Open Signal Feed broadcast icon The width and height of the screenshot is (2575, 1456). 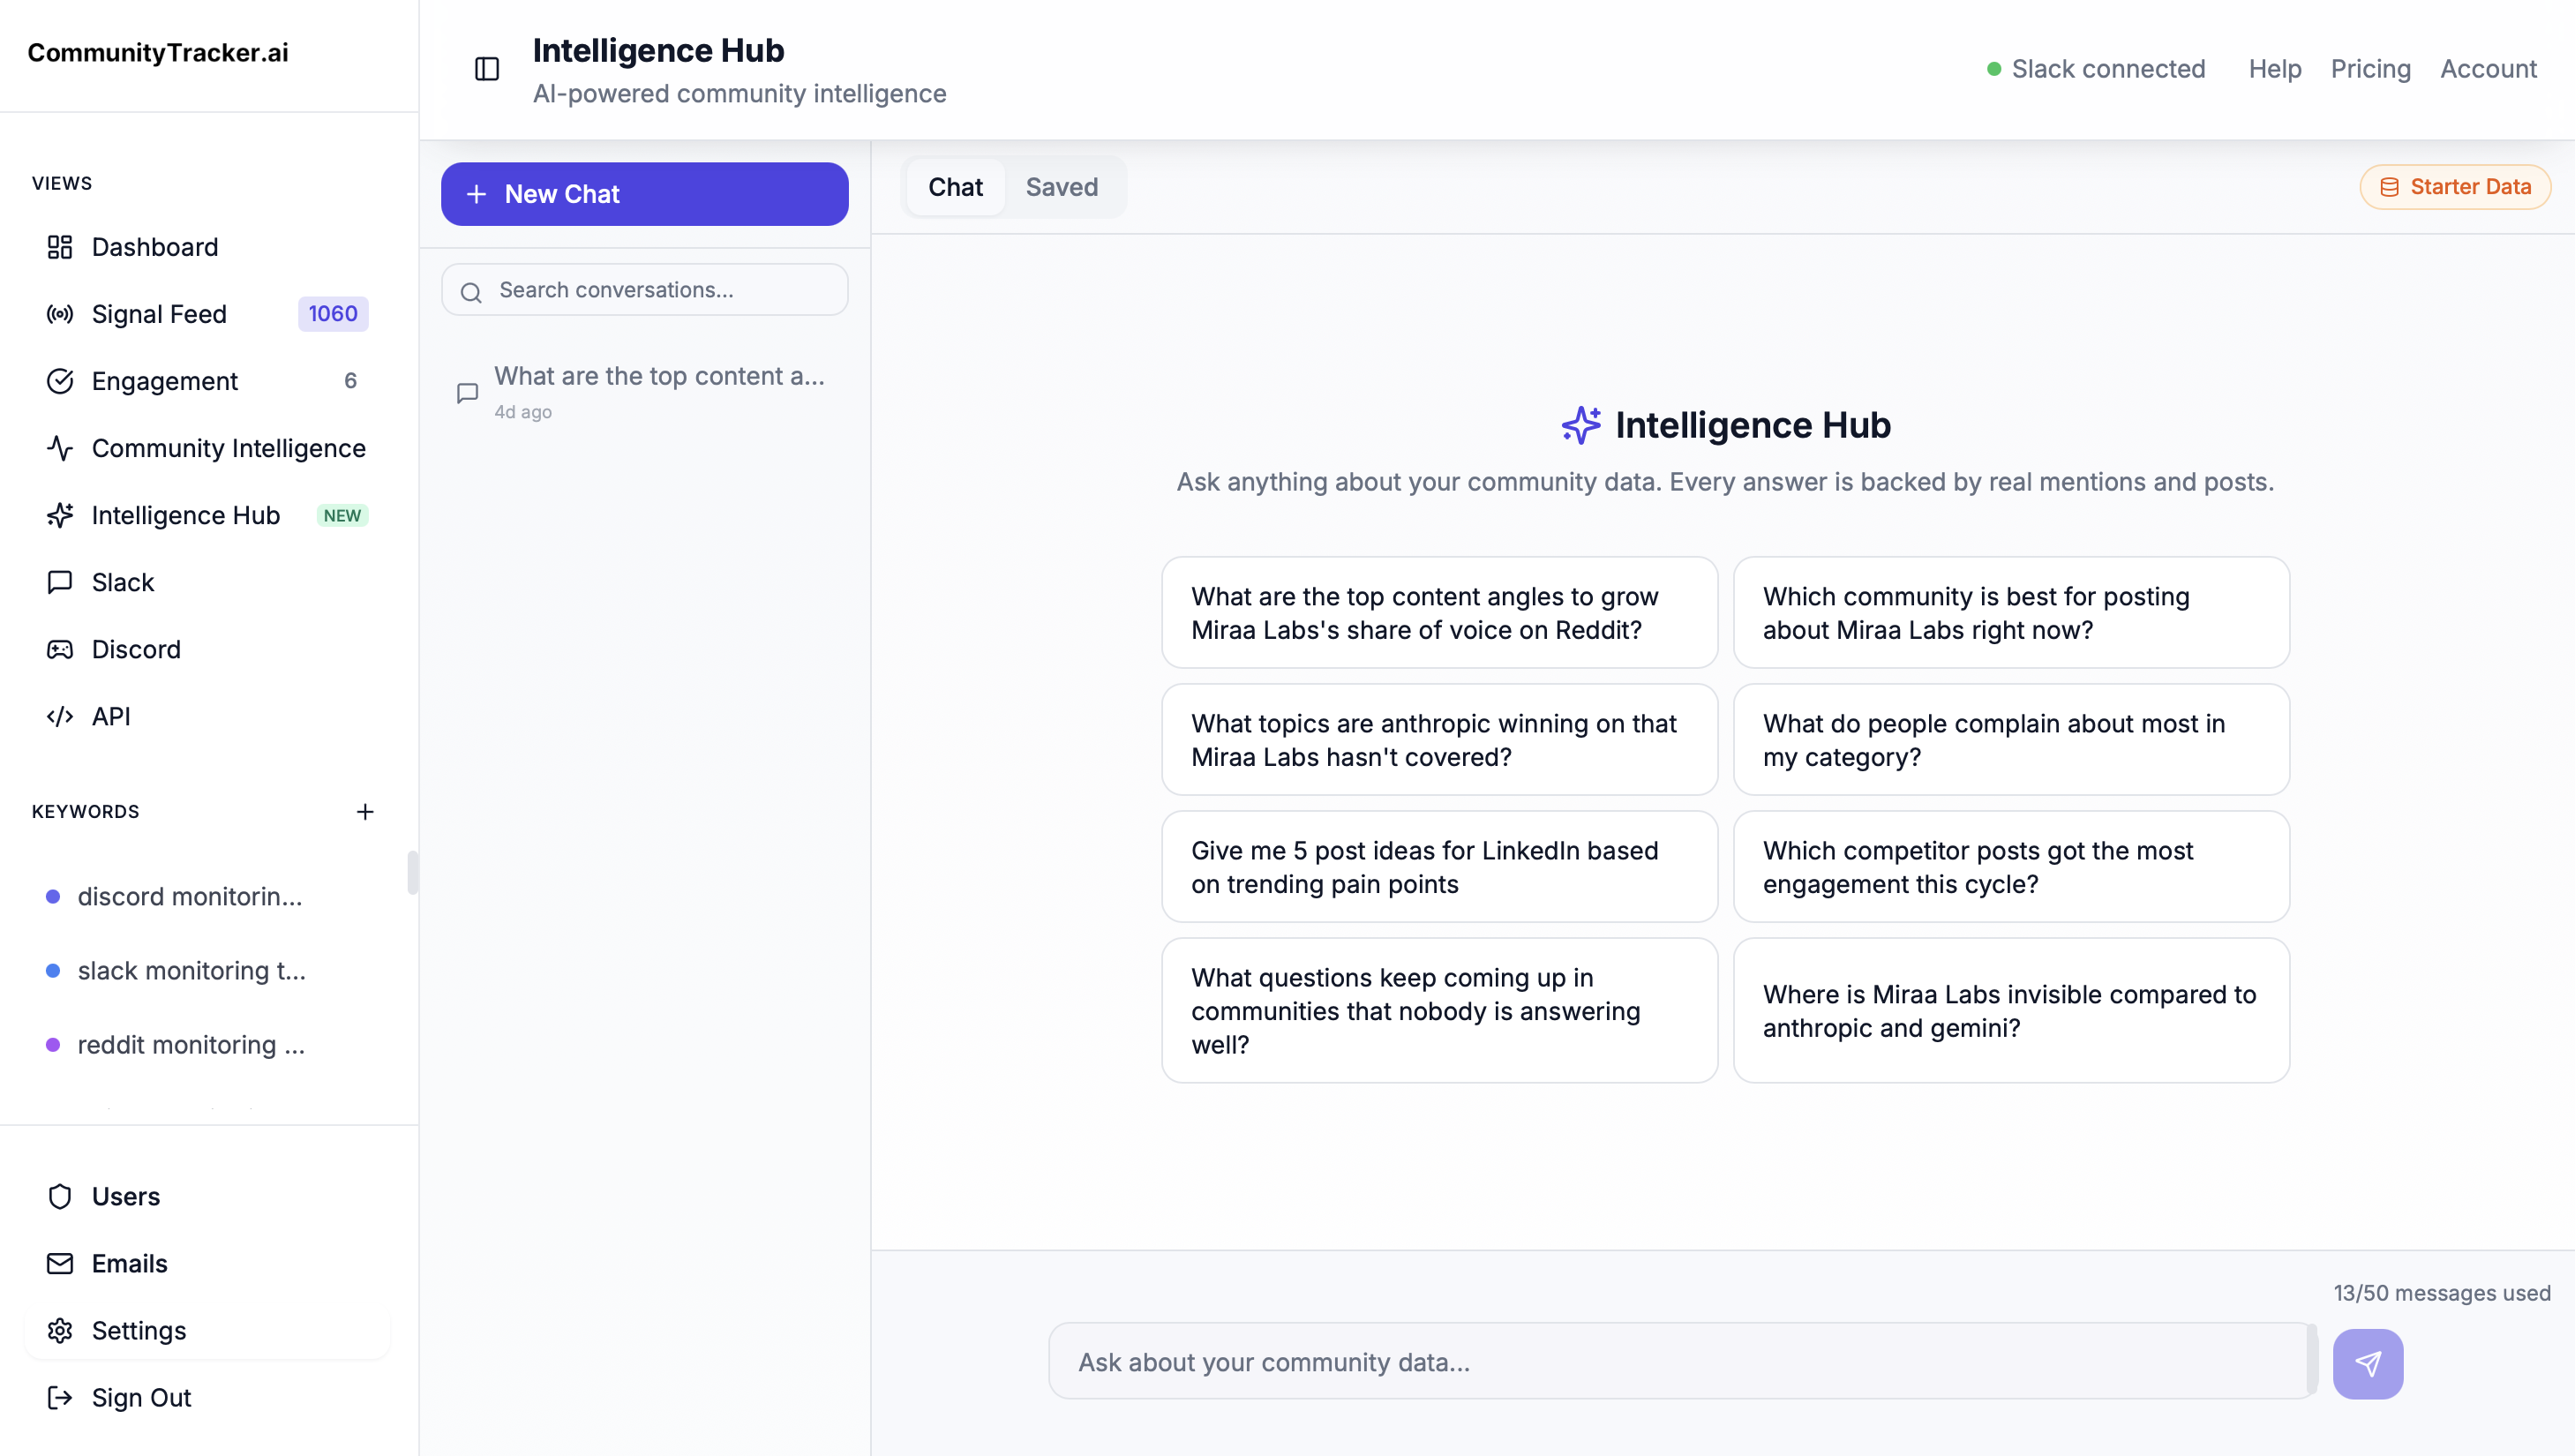click(60, 314)
